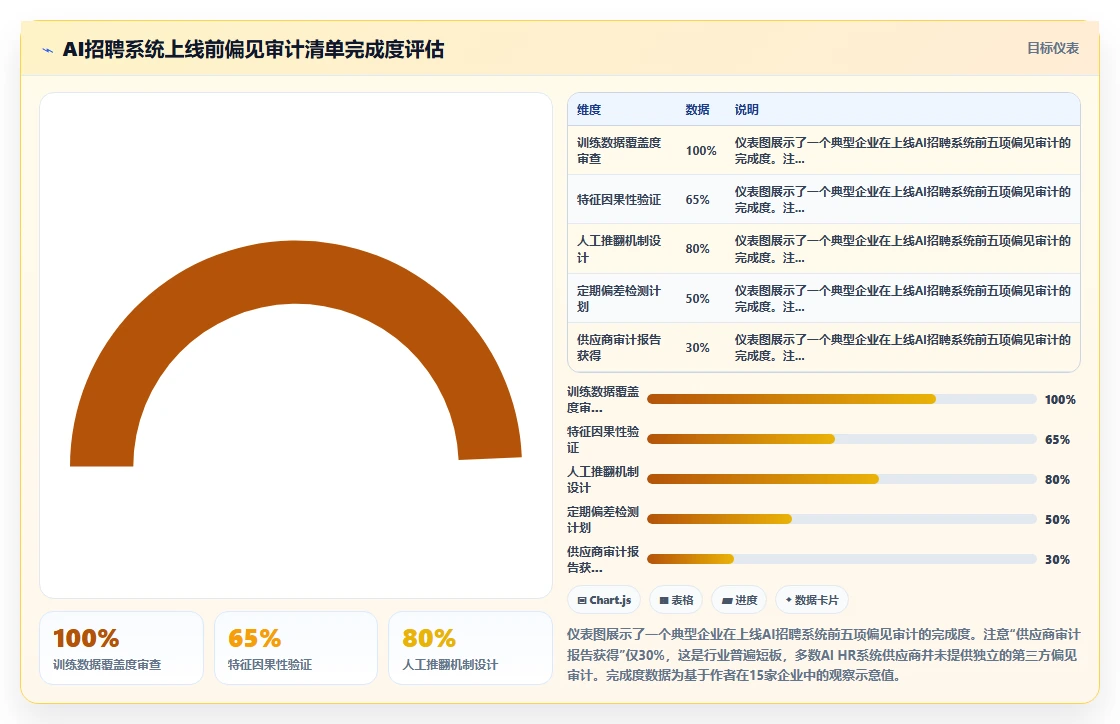Select the 数据卡片 chip
The width and height of the screenshot is (1120, 724).
(811, 600)
